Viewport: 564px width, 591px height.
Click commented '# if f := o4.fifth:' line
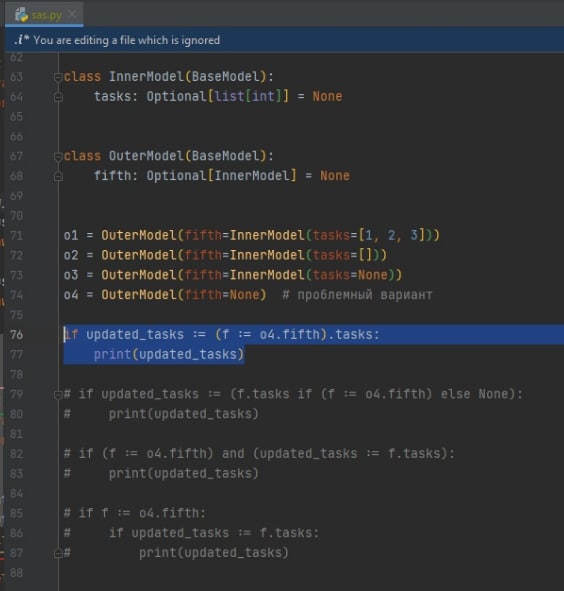coord(135,513)
